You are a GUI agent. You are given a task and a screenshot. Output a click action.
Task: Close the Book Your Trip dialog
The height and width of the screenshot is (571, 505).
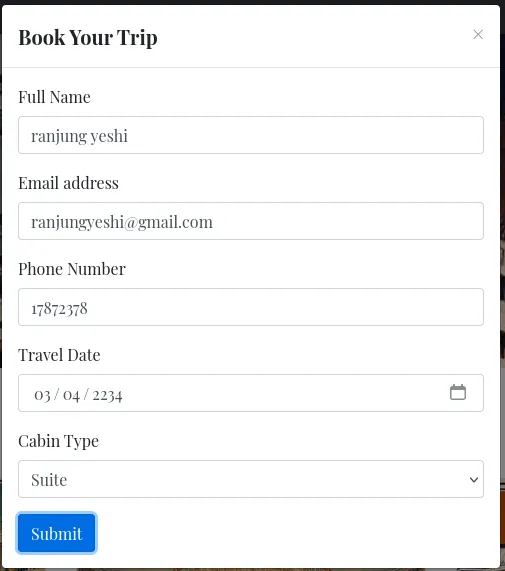tap(478, 35)
